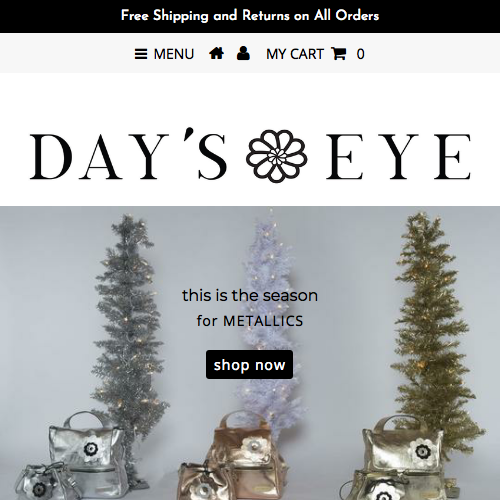The width and height of the screenshot is (500, 500).
Task: Click the EYE logo text
Action: [398, 157]
